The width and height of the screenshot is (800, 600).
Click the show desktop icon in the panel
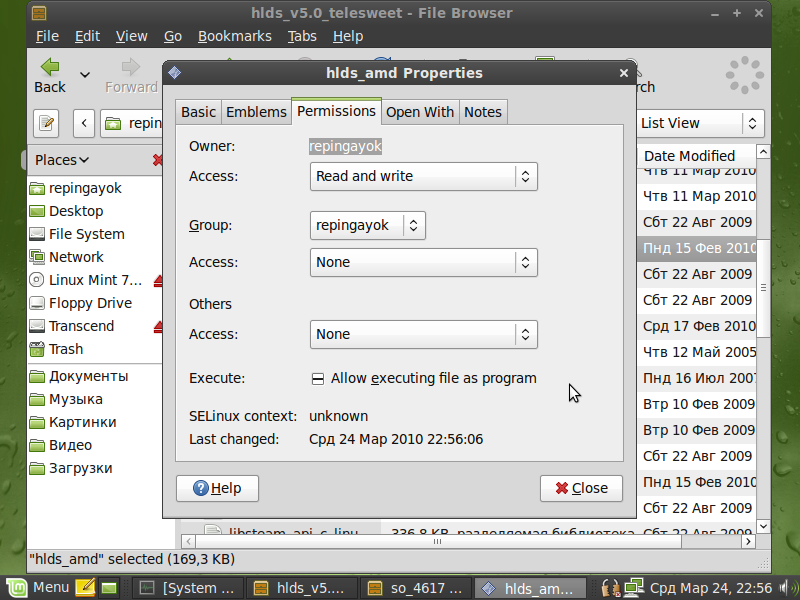pyautogui.click(x=109, y=588)
